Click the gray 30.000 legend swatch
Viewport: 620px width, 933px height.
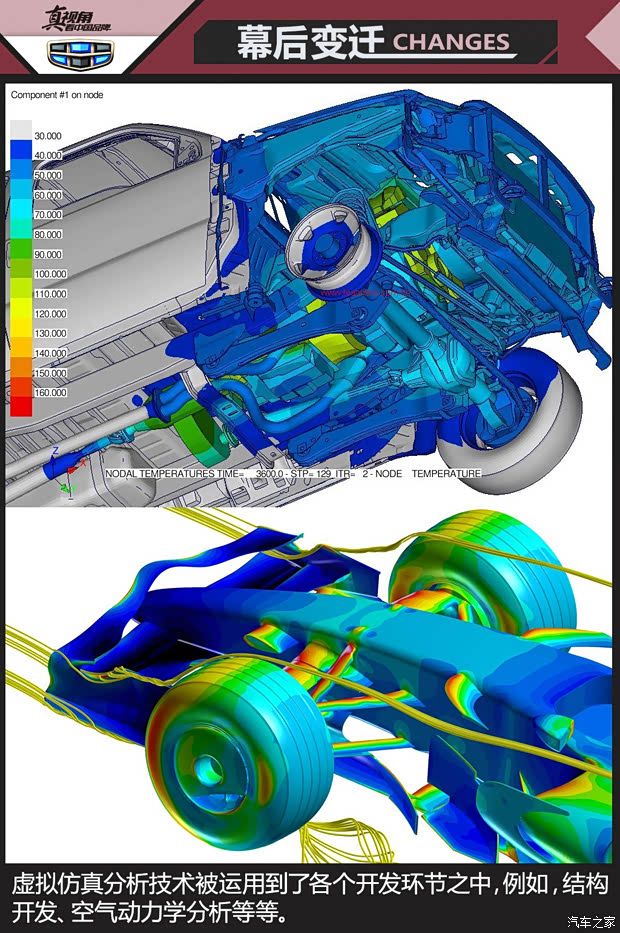pyautogui.click(x=20, y=130)
